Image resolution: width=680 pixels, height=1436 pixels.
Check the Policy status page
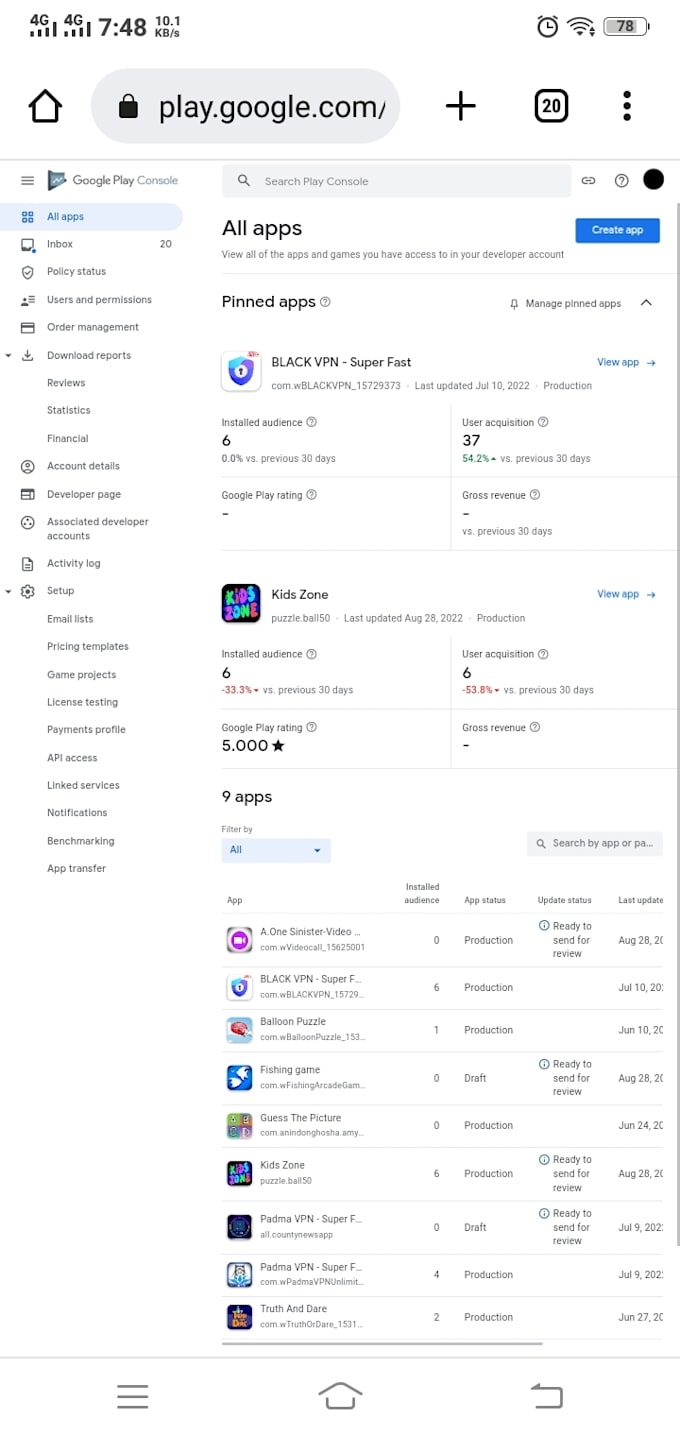click(x=75, y=271)
